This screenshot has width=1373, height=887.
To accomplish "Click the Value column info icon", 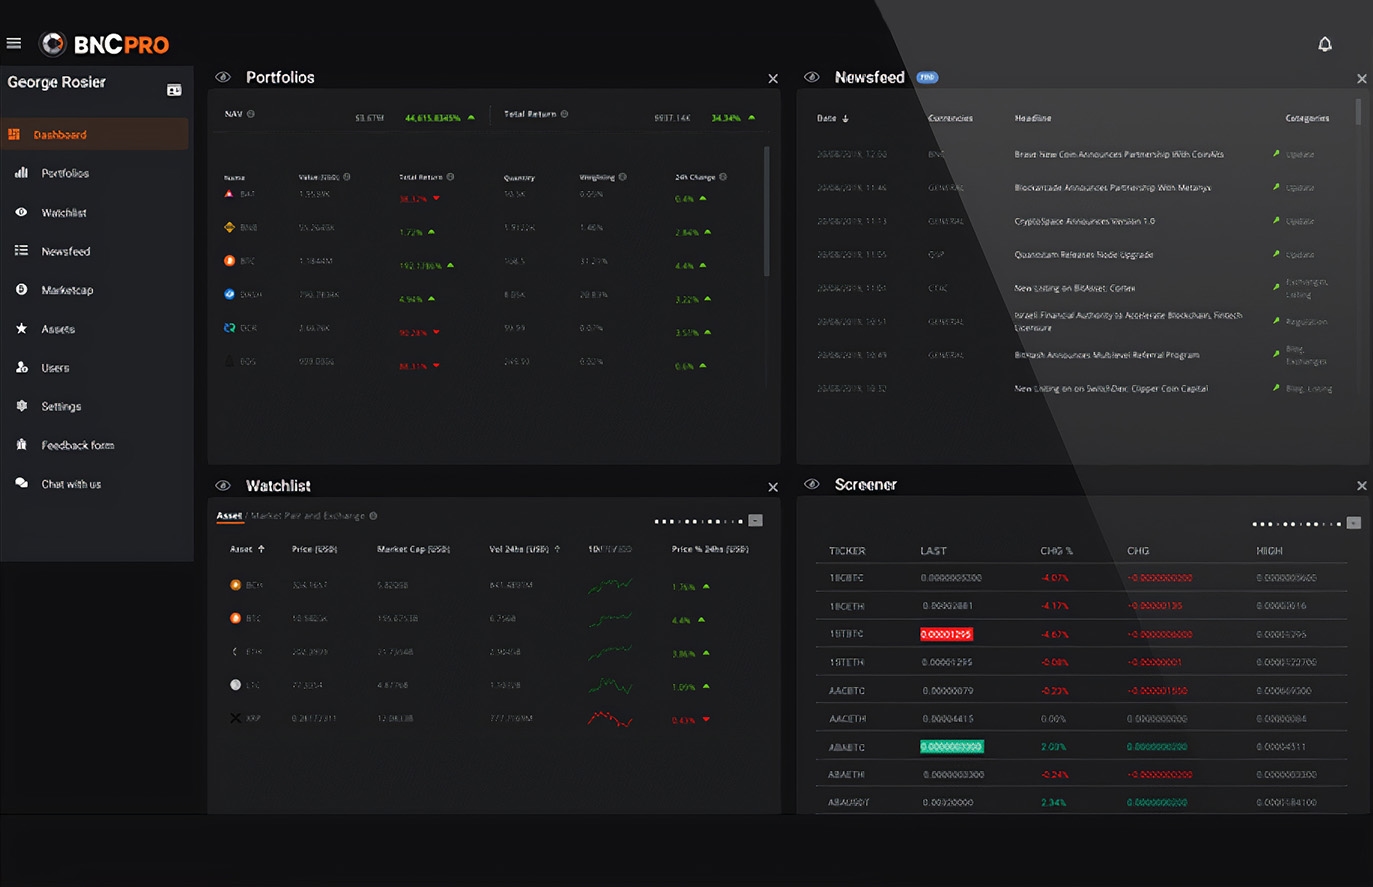I will (347, 177).
